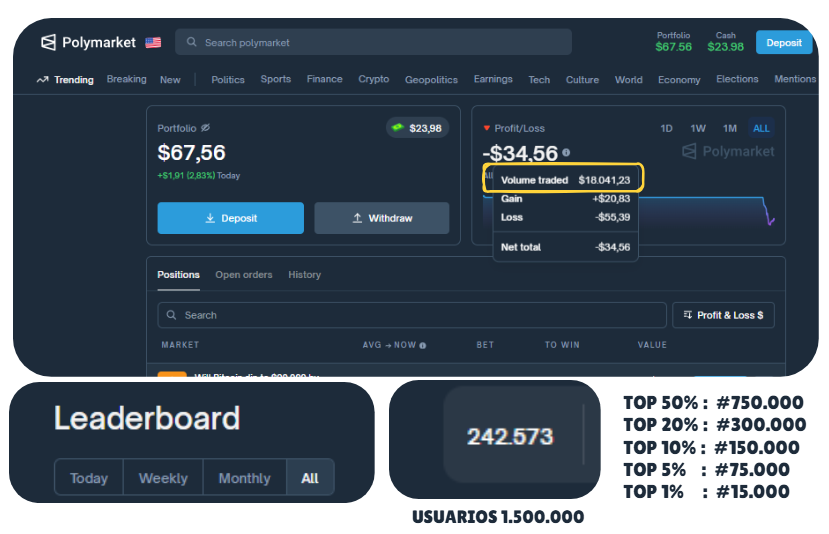Open the US flag region selector
This screenshot has width=829, height=534.
(153, 43)
